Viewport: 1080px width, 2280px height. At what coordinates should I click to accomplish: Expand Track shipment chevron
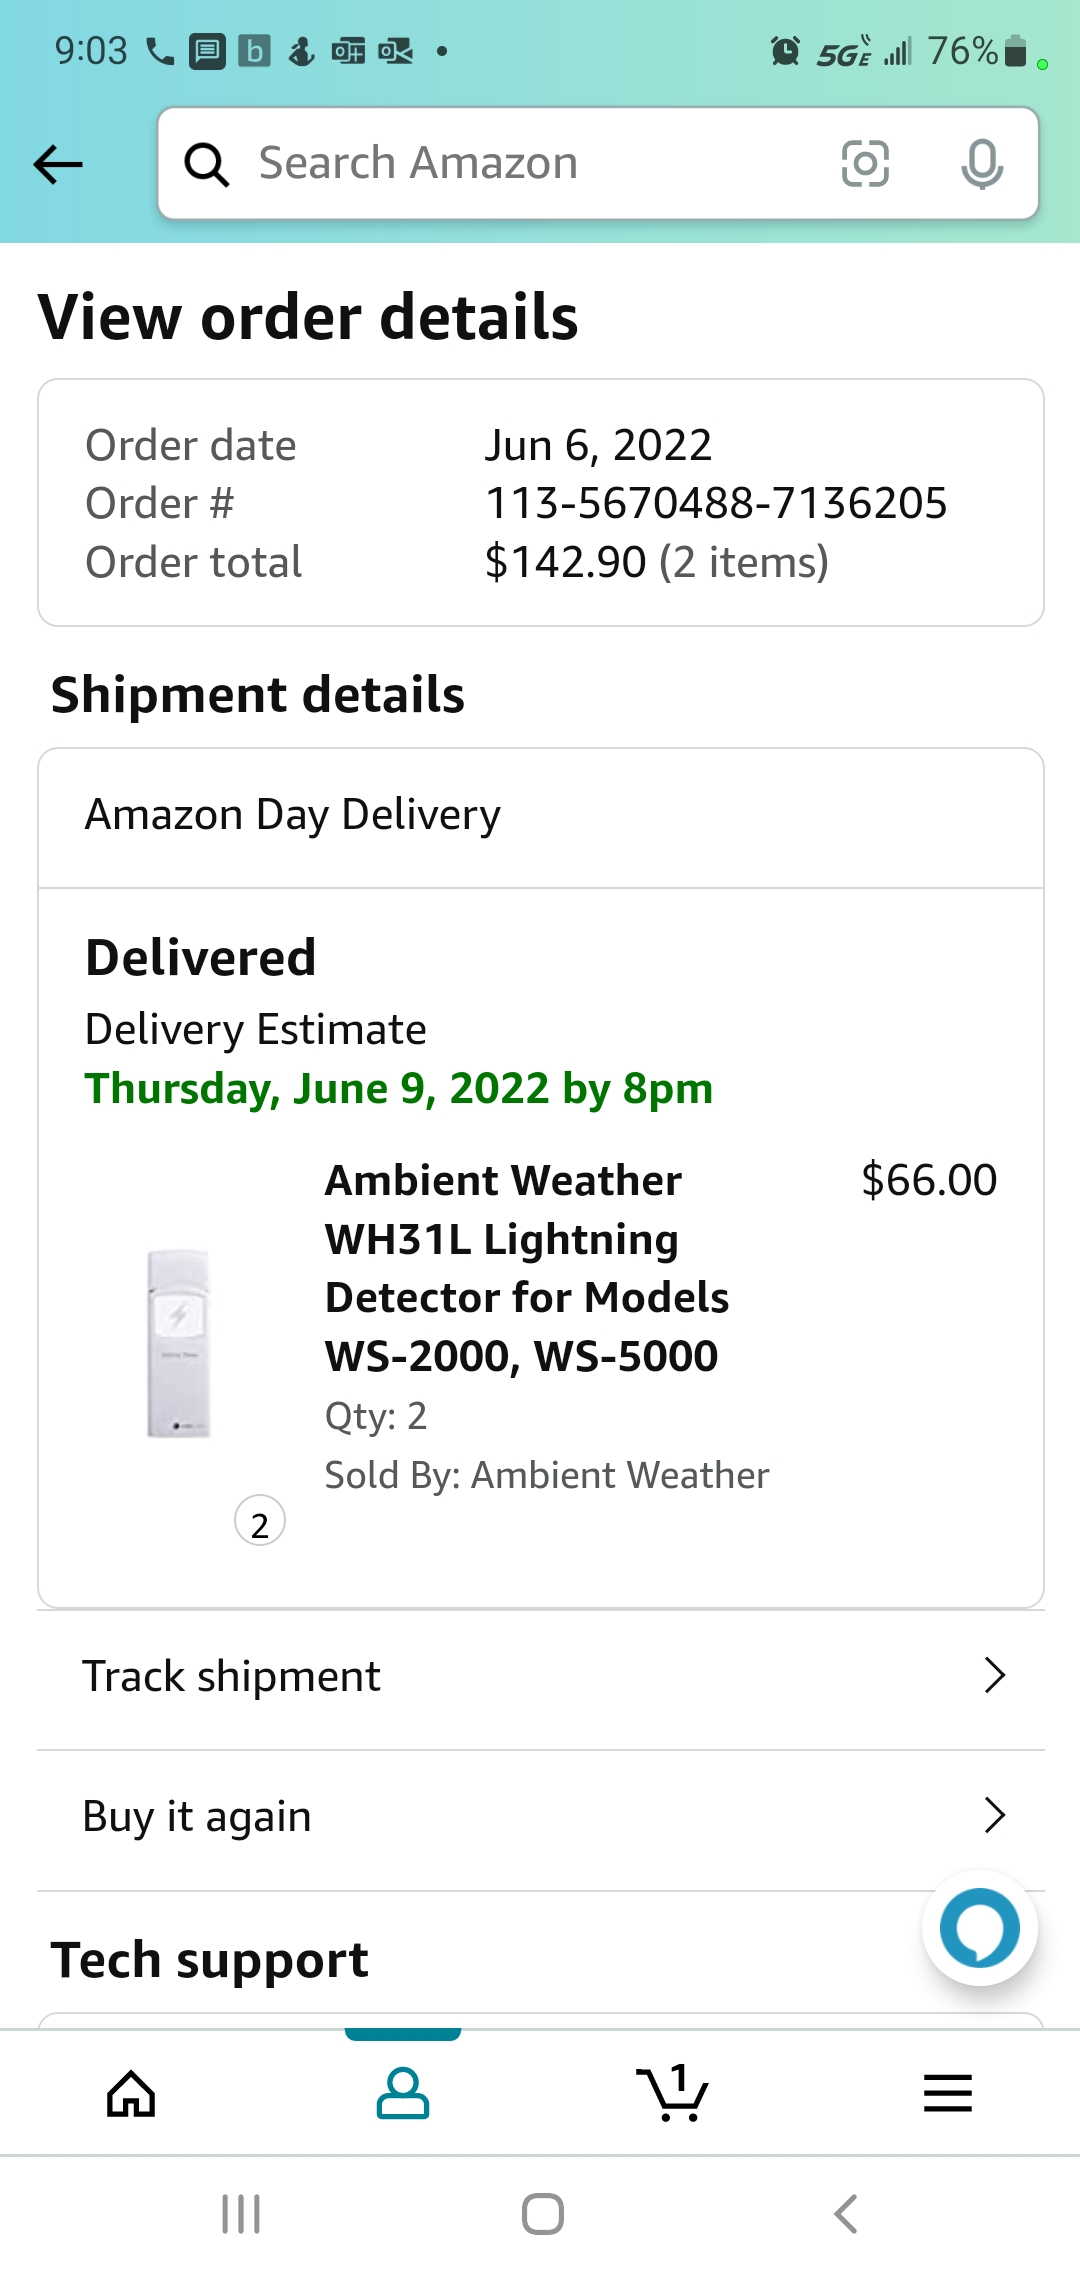tap(994, 1675)
